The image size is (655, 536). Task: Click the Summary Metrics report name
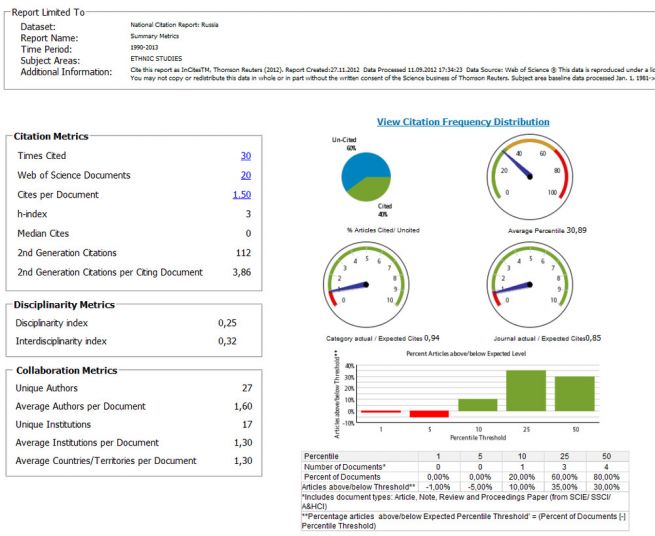155,36
